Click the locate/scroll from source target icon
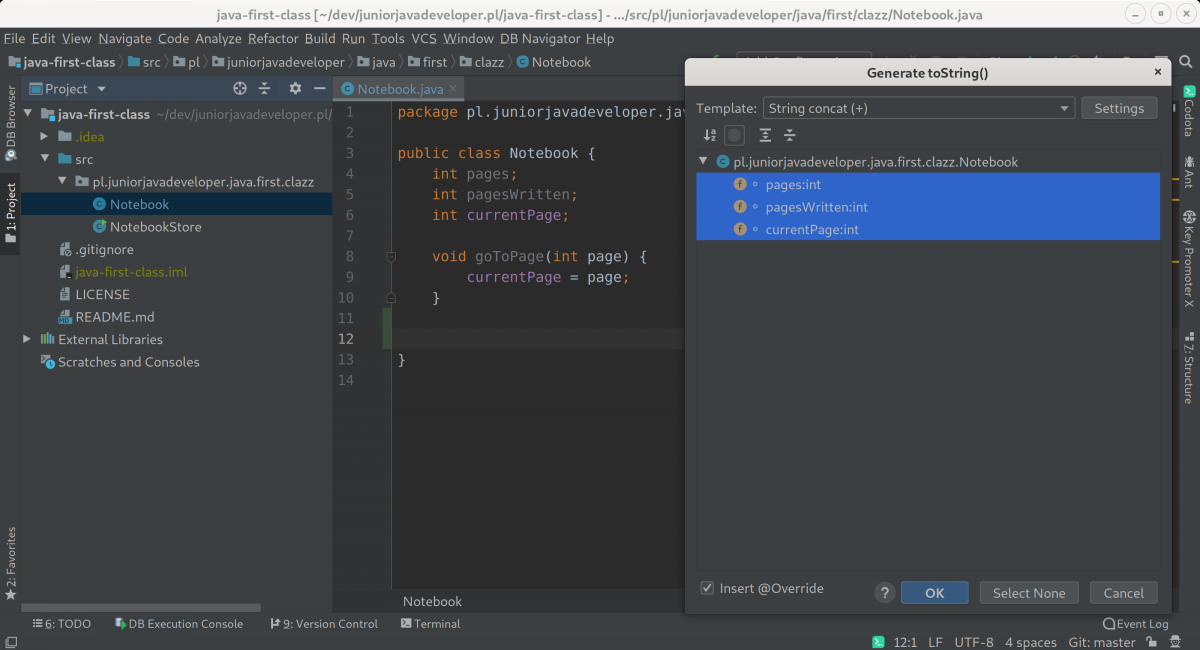Image resolution: width=1200 pixels, height=650 pixels. [x=240, y=88]
